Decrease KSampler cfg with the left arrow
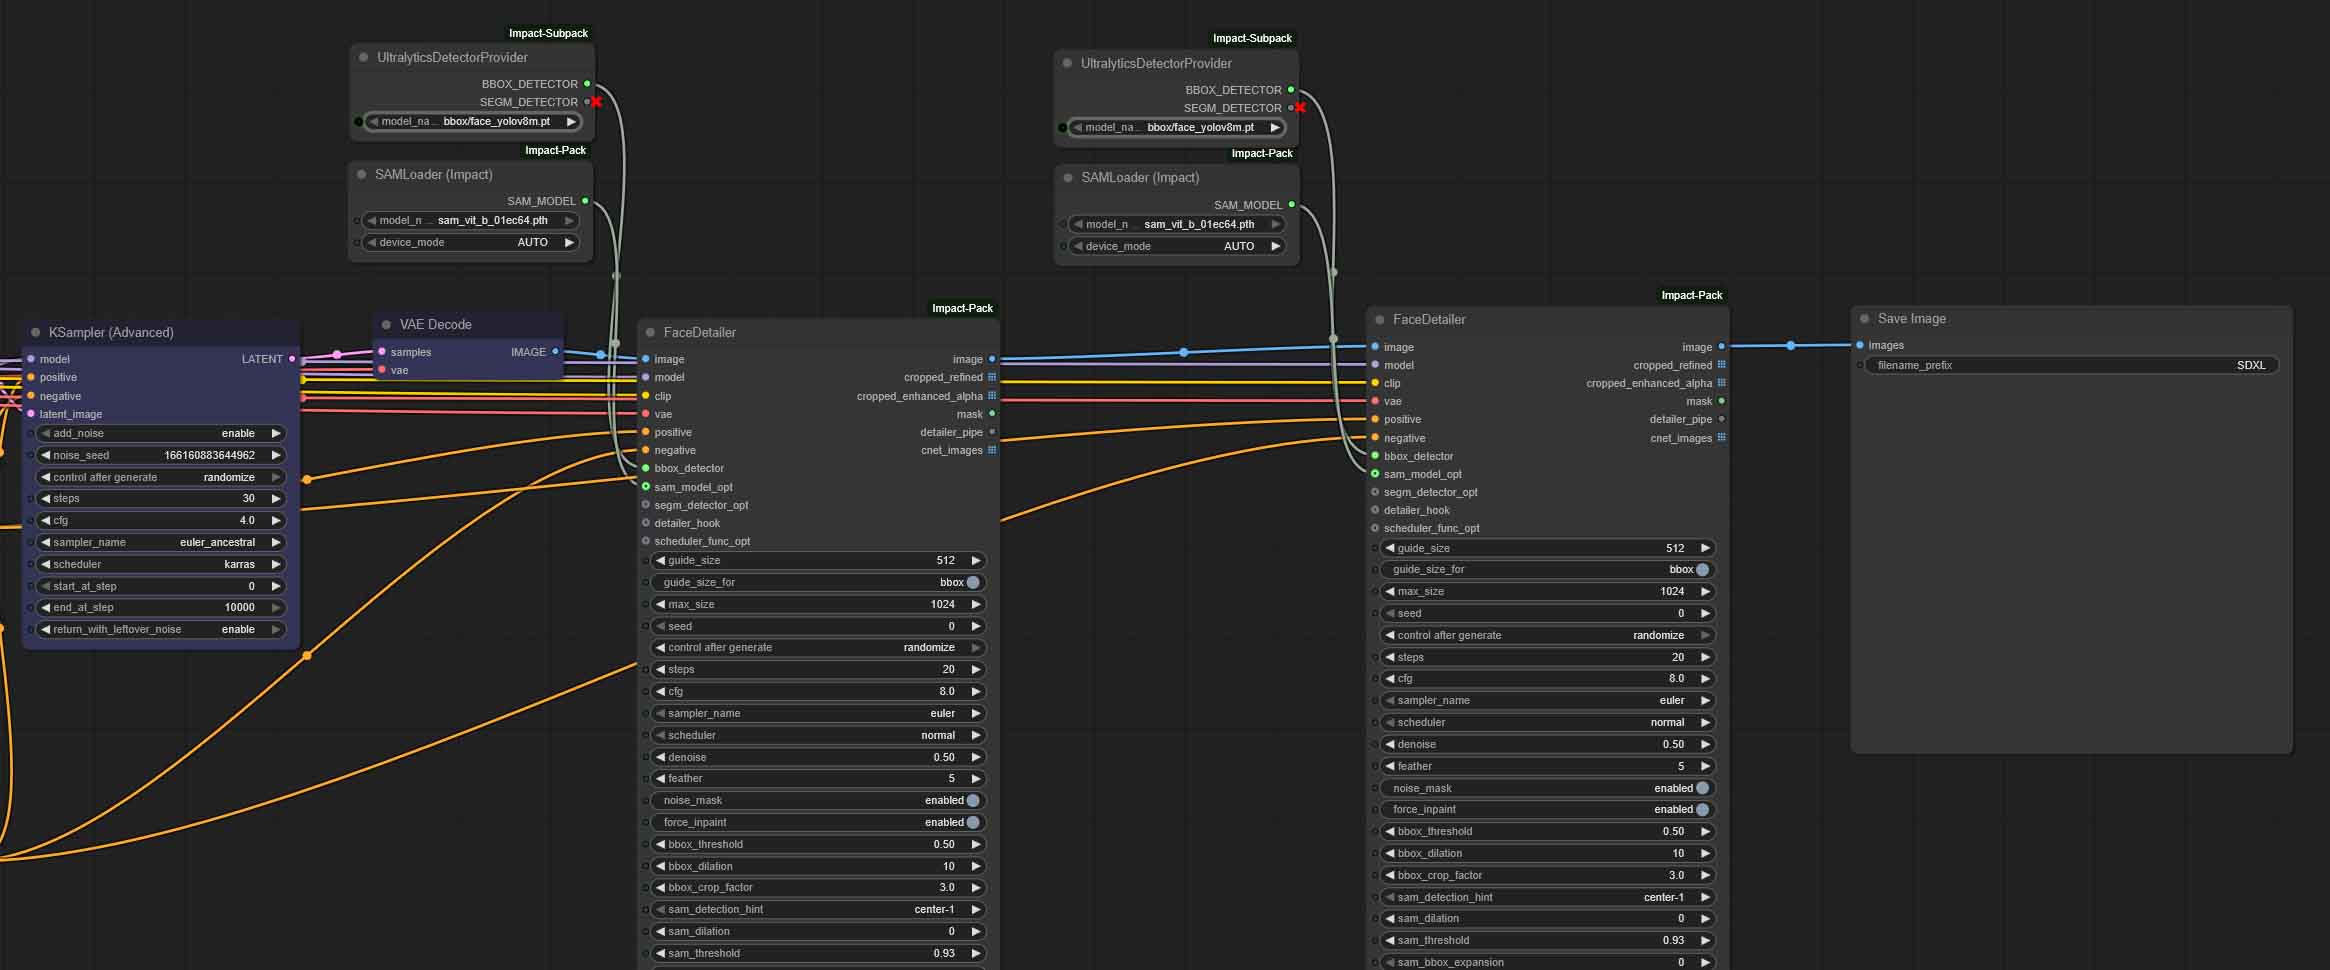This screenshot has height=970, width=2330. tap(45, 520)
